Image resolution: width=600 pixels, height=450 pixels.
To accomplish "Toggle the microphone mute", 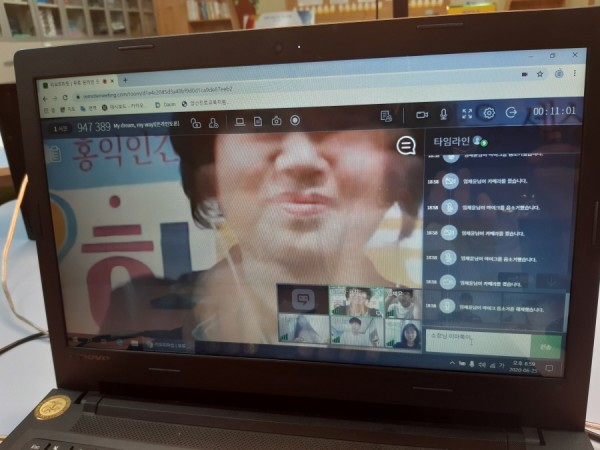I will pyautogui.click(x=443, y=114).
